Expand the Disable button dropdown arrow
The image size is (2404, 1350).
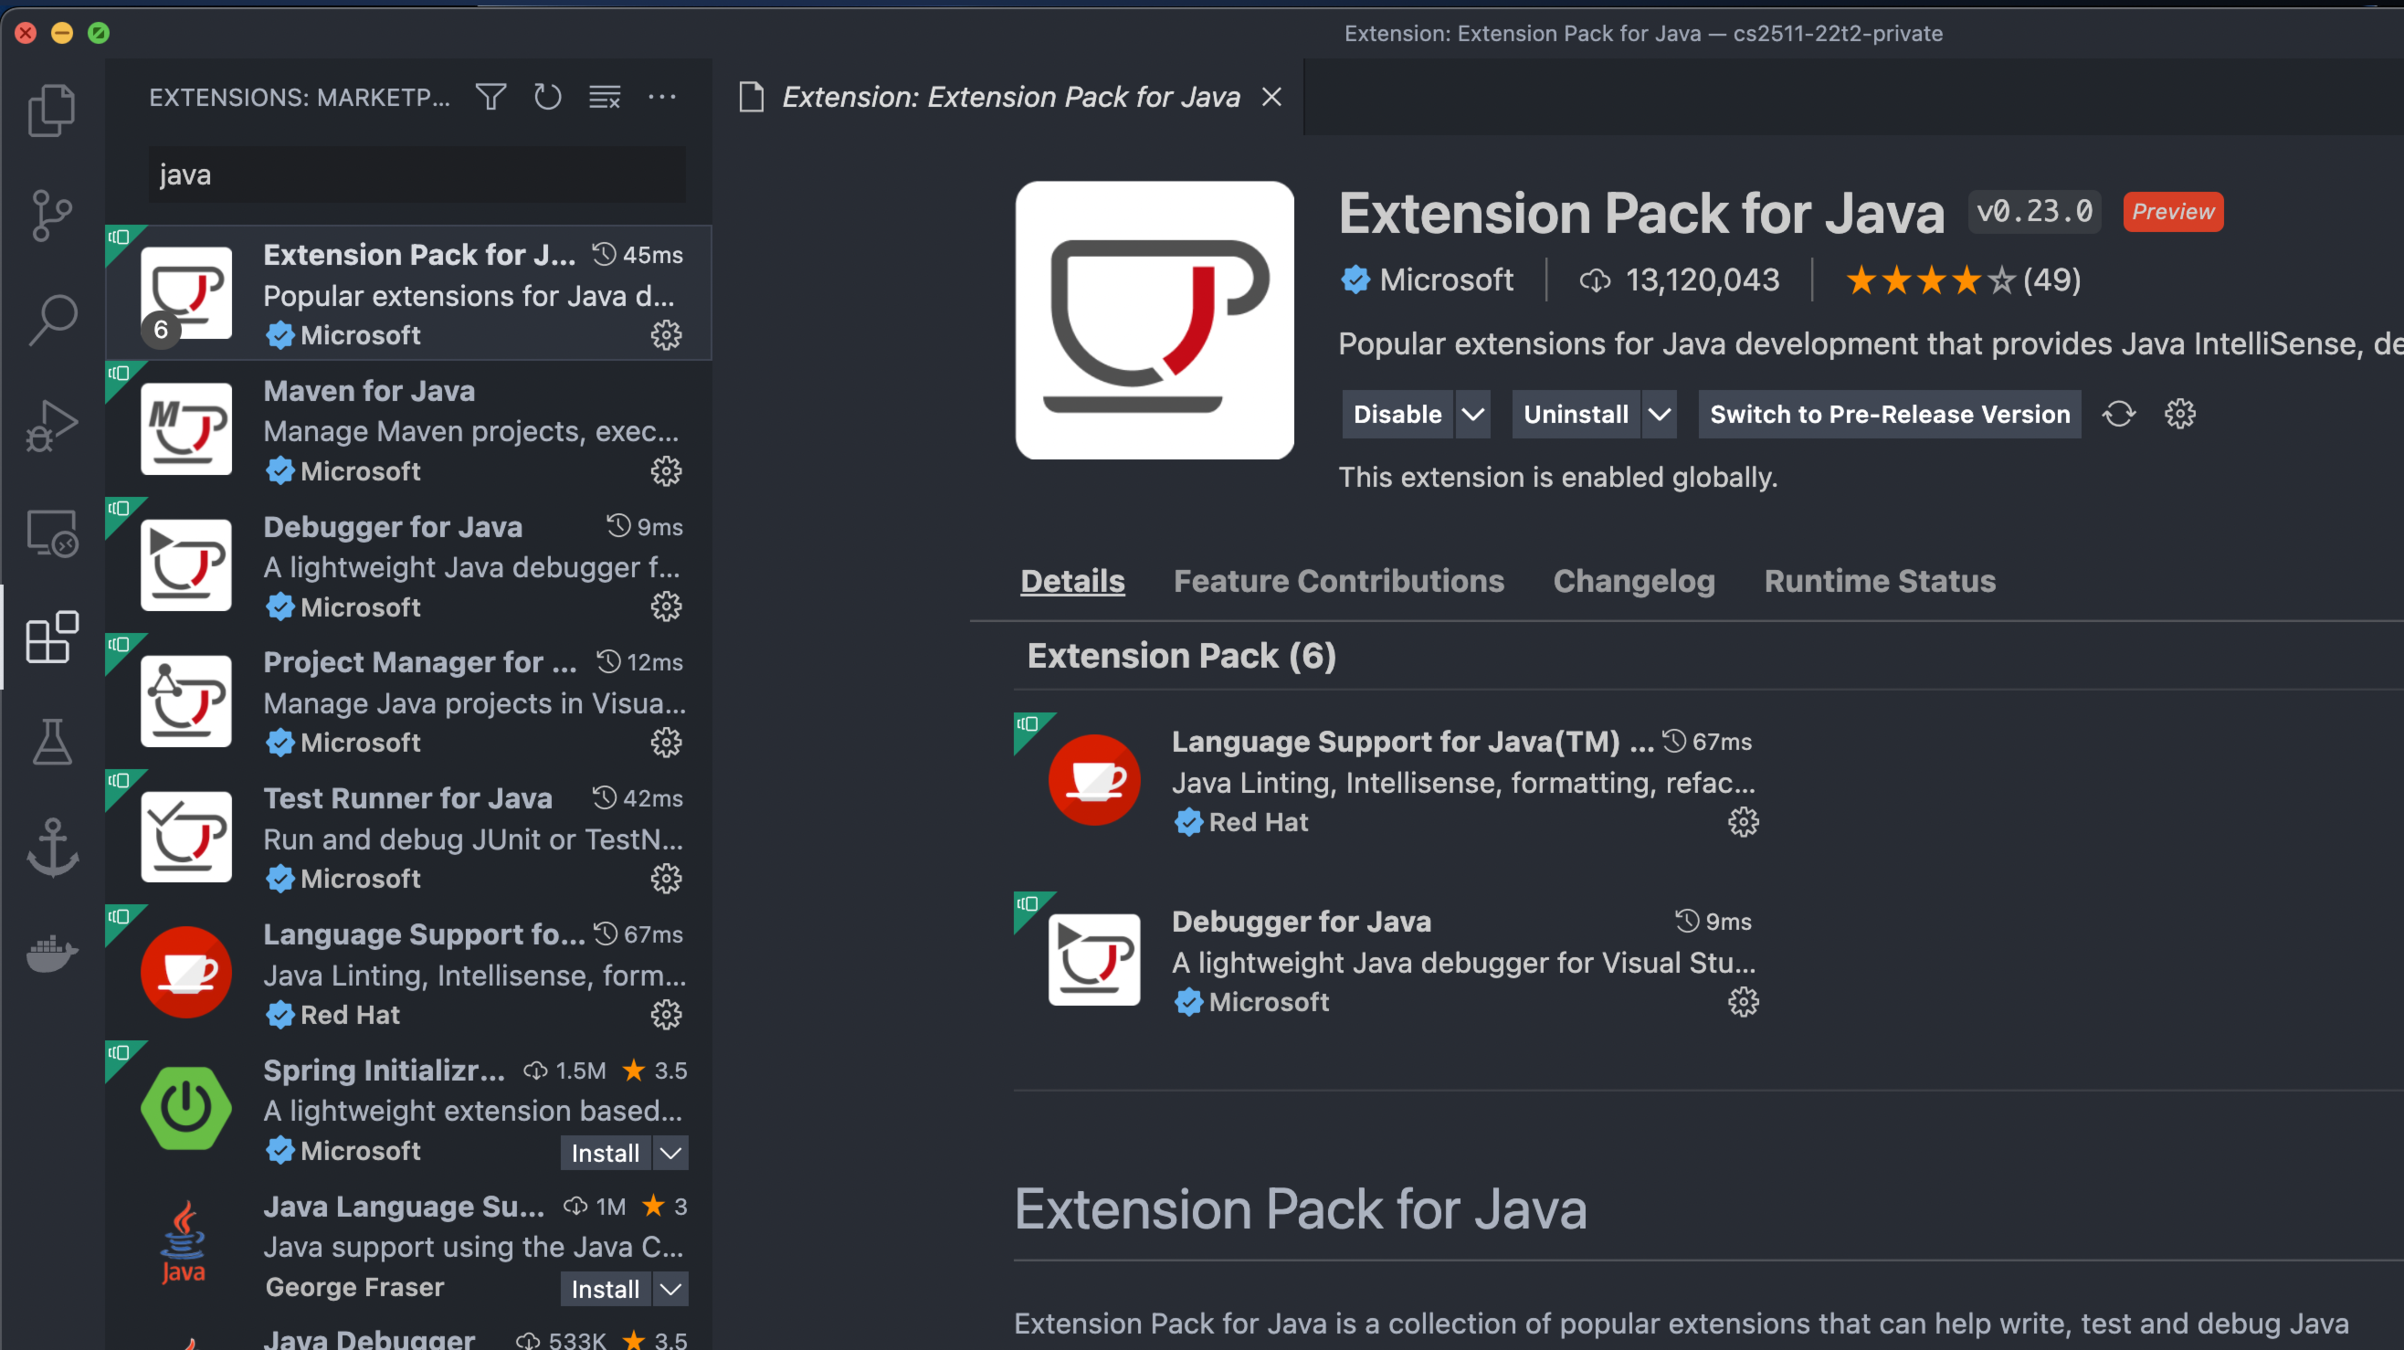[x=1472, y=414]
